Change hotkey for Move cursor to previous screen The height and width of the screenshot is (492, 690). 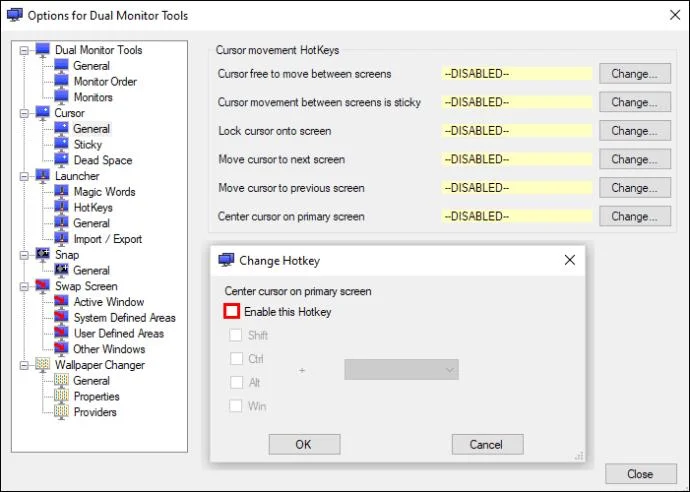[x=635, y=188]
